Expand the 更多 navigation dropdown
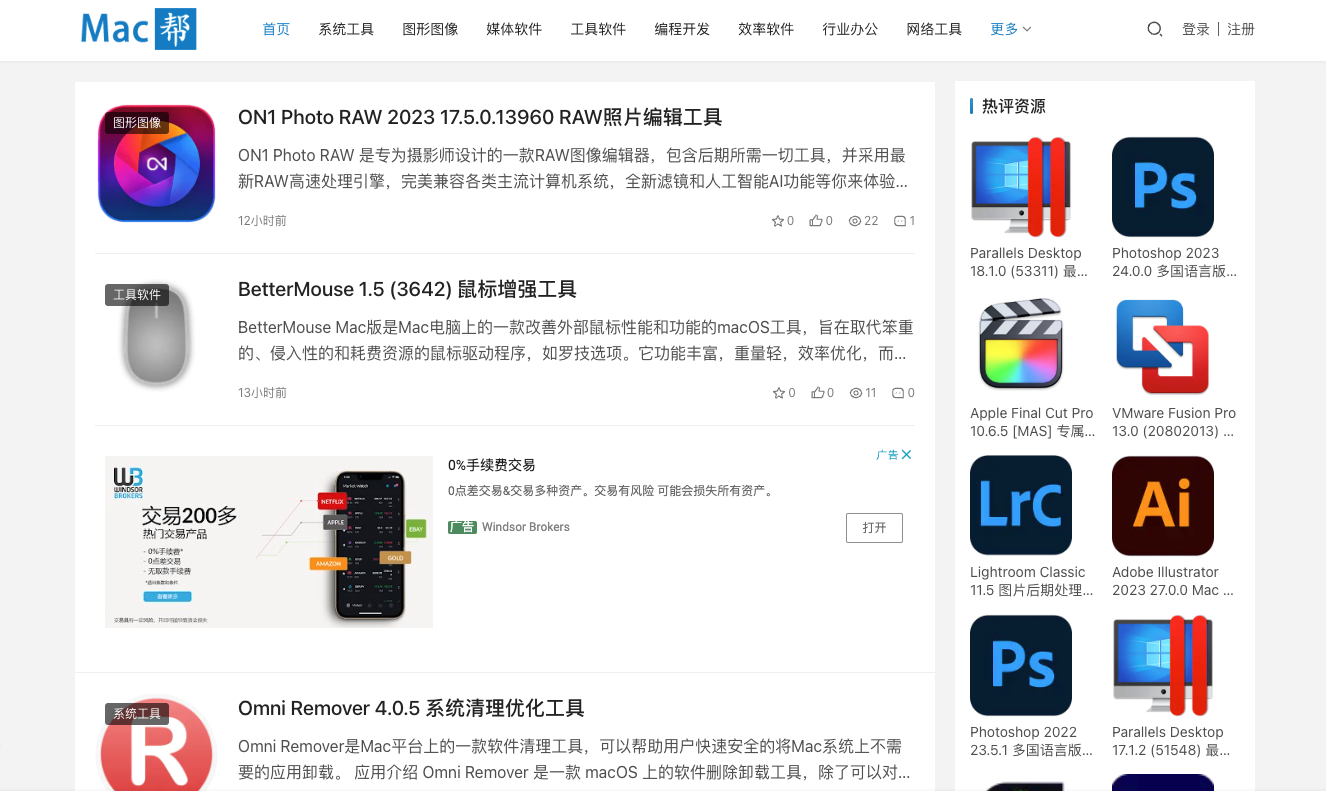This screenshot has width=1326, height=791. (x=1011, y=29)
